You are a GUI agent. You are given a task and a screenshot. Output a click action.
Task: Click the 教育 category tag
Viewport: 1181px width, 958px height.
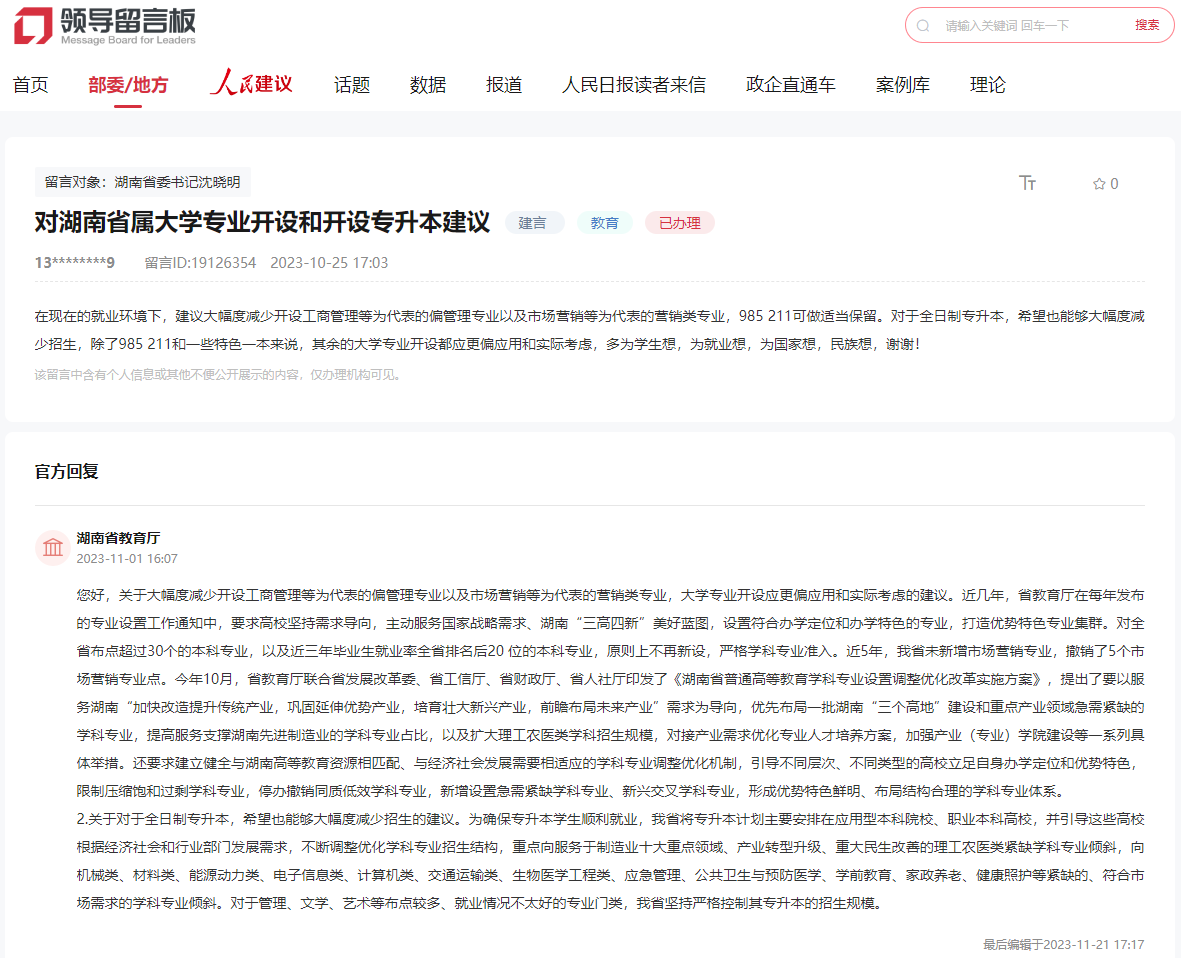click(x=604, y=222)
